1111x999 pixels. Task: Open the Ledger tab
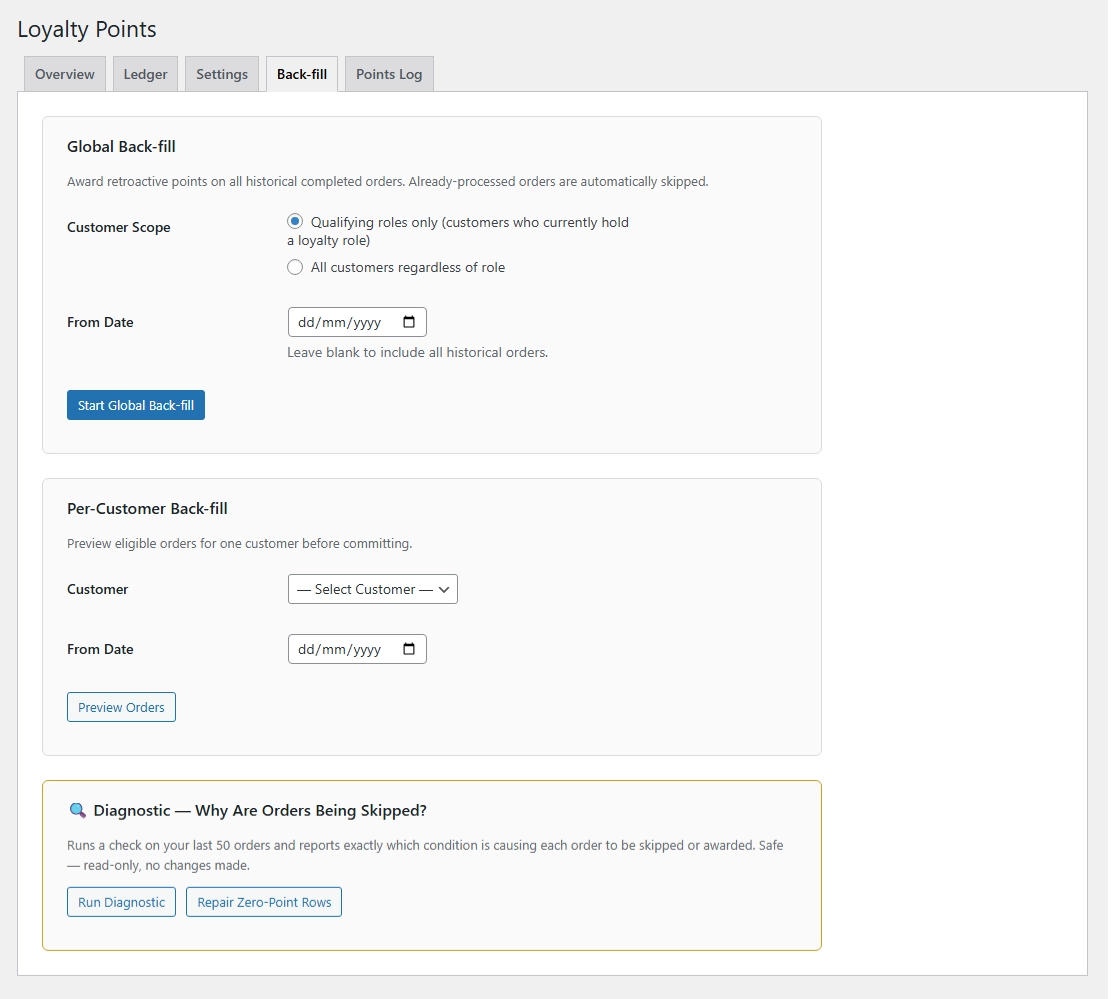click(x=145, y=74)
